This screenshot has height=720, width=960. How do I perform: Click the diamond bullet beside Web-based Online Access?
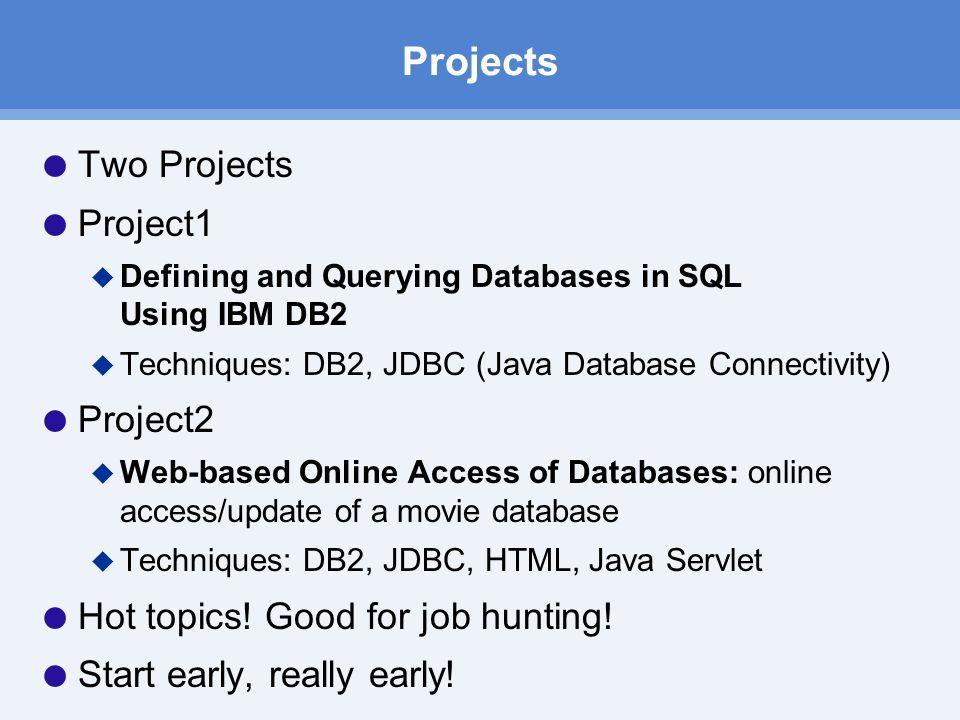click(x=103, y=473)
